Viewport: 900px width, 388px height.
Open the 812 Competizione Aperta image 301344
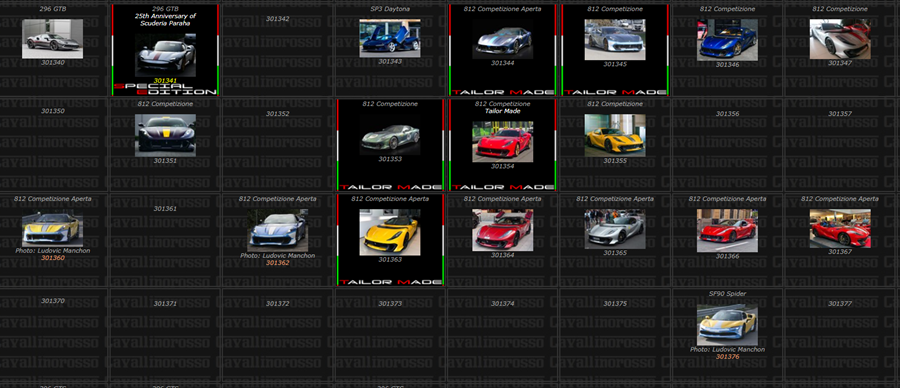tap(502, 40)
